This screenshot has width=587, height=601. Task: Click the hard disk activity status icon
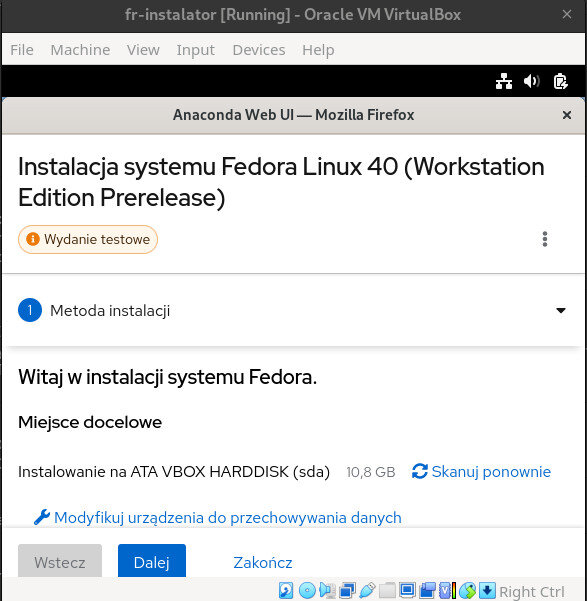click(x=286, y=590)
